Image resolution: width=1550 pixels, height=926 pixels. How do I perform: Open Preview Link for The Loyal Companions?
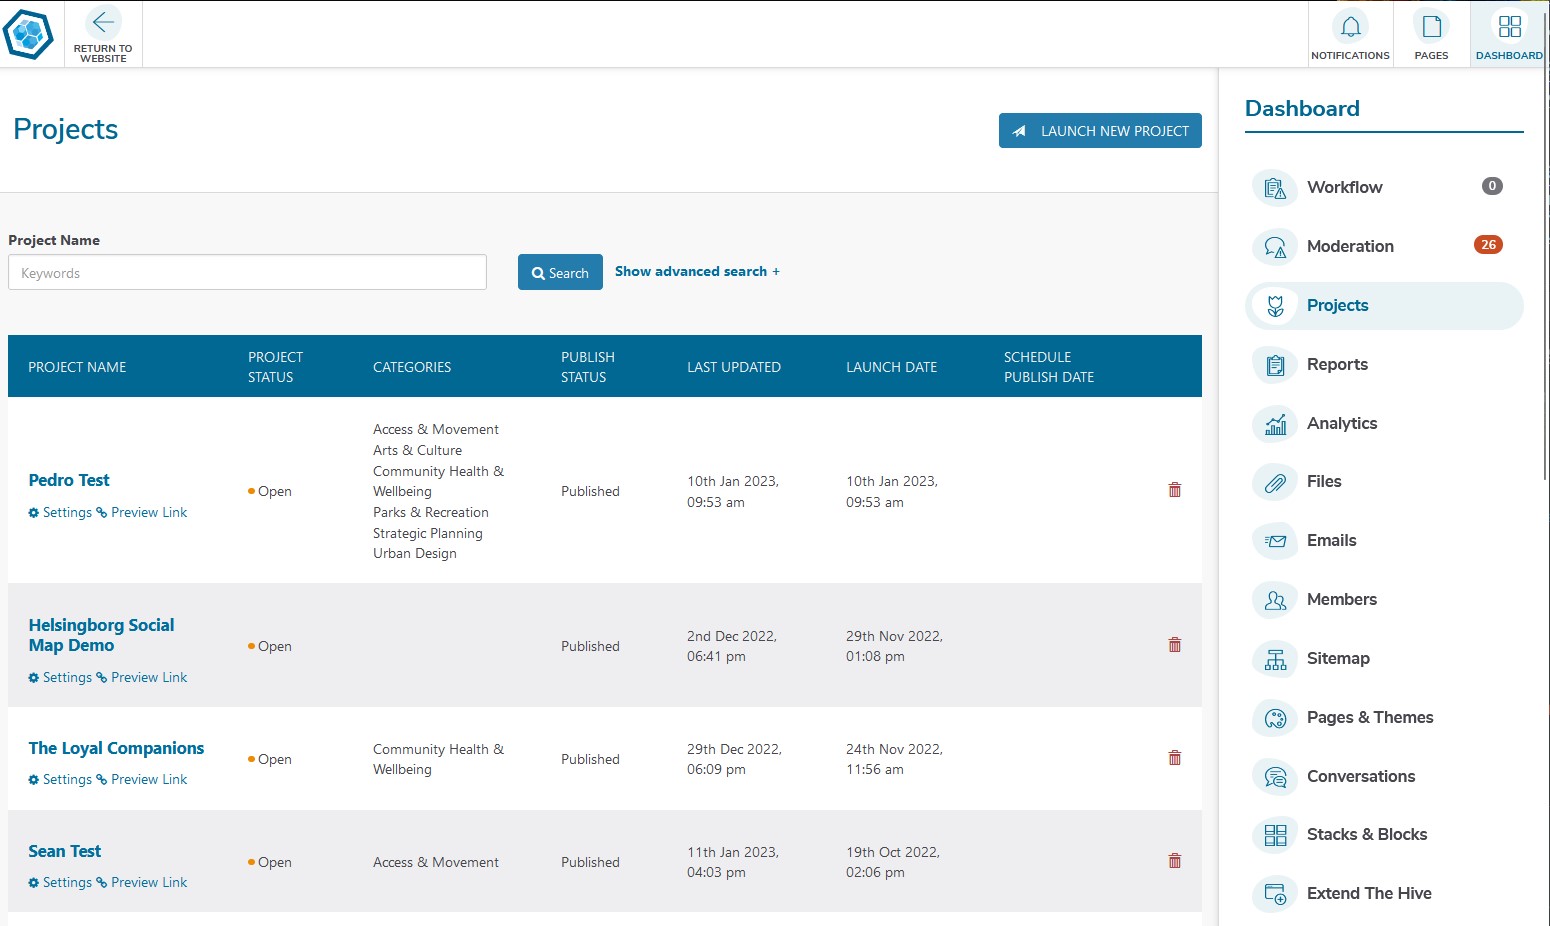142,779
